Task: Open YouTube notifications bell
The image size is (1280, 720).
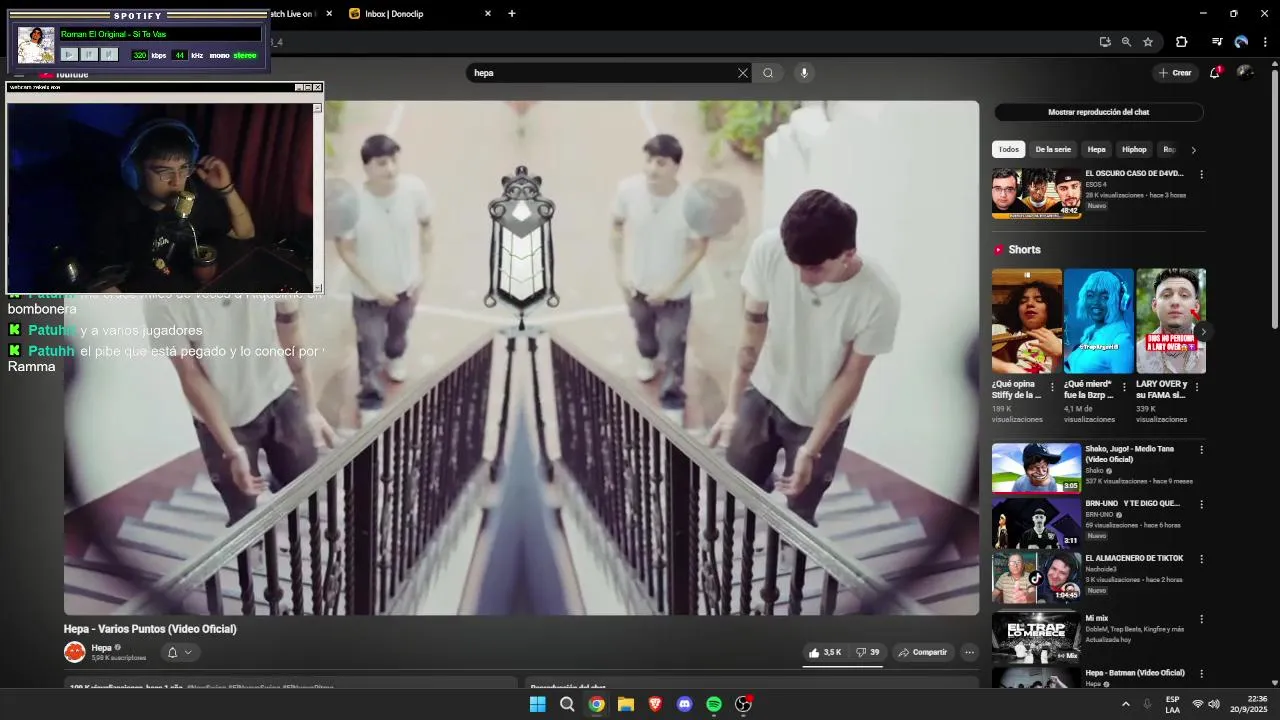Action: [x=1215, y=73]
